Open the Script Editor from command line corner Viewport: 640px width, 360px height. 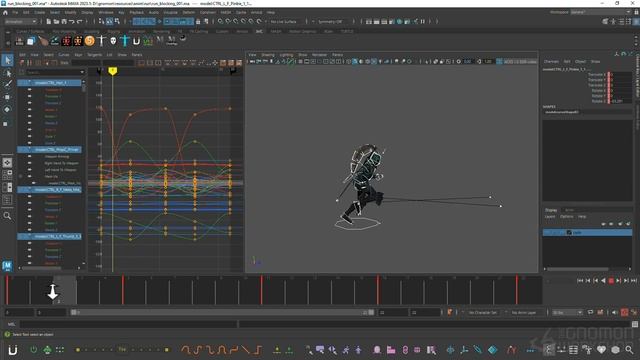(635, 324)
